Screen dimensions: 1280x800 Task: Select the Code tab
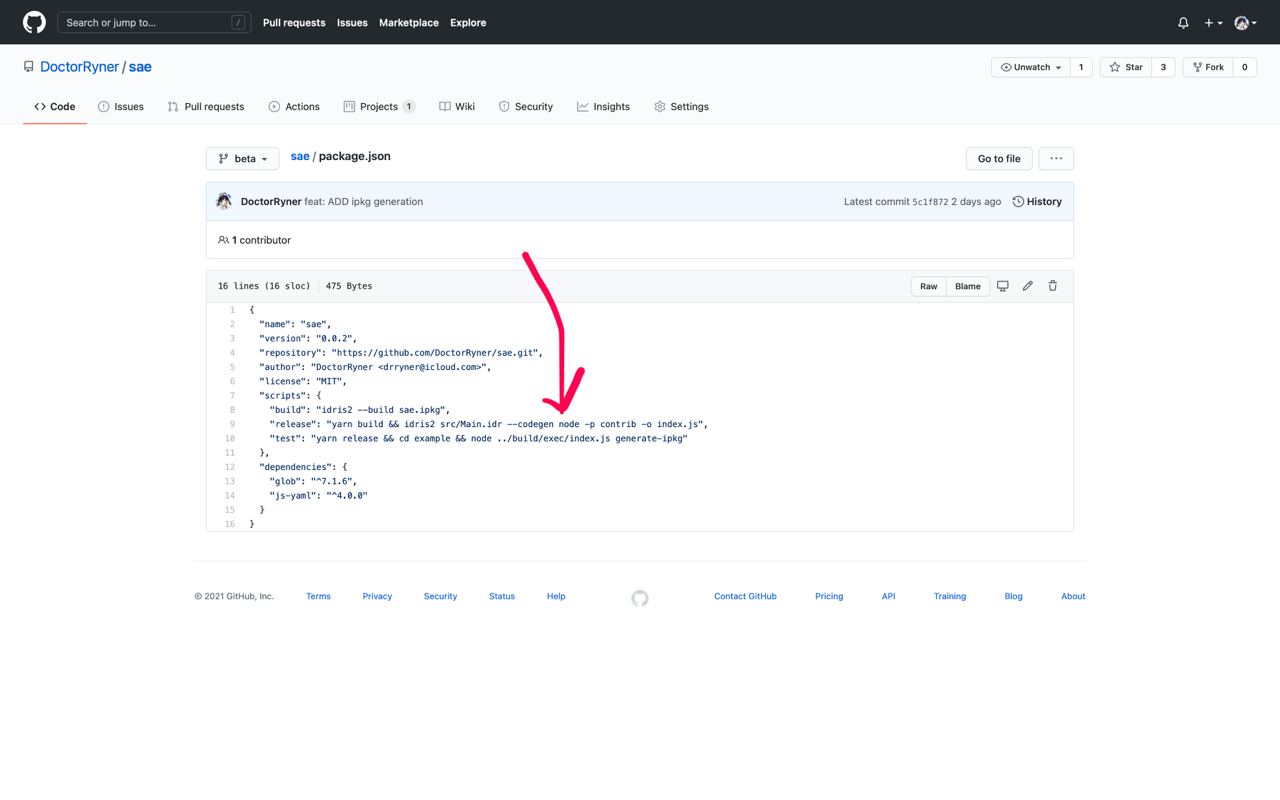pyautogui.click(x=55, y=106)
